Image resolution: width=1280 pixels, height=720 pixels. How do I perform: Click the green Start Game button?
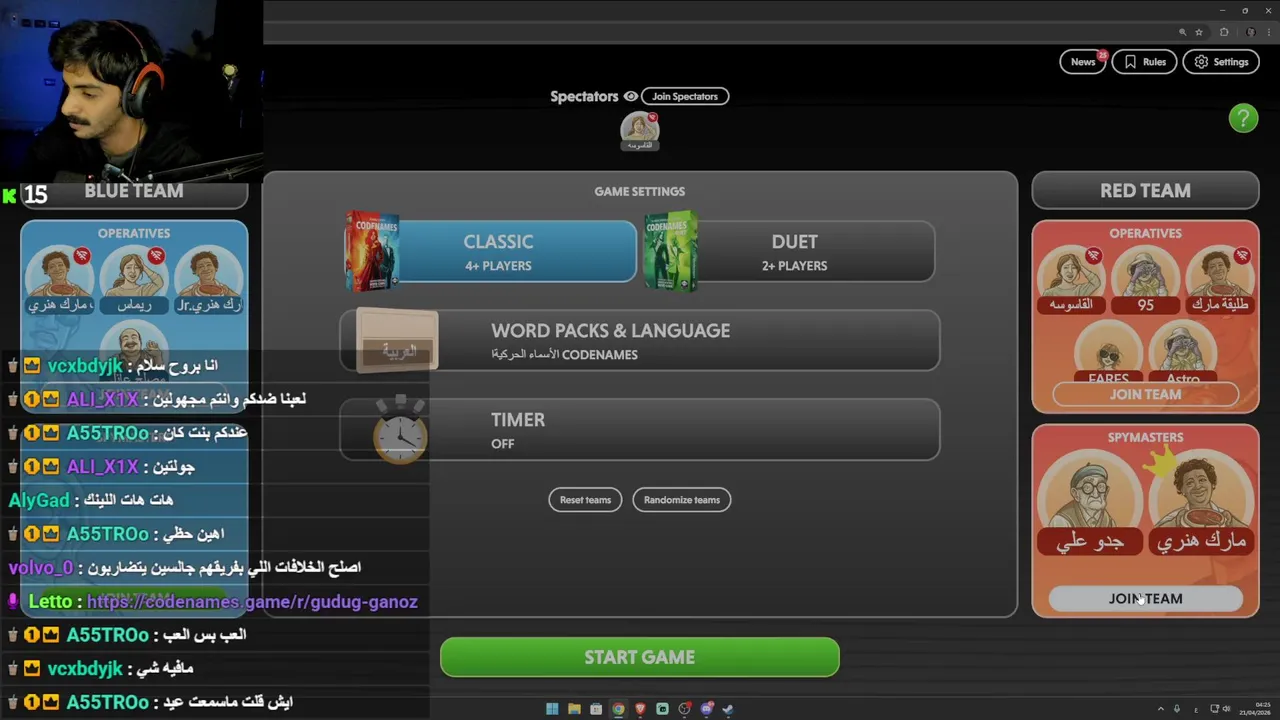pyautogui.click(x=640, y=657)
